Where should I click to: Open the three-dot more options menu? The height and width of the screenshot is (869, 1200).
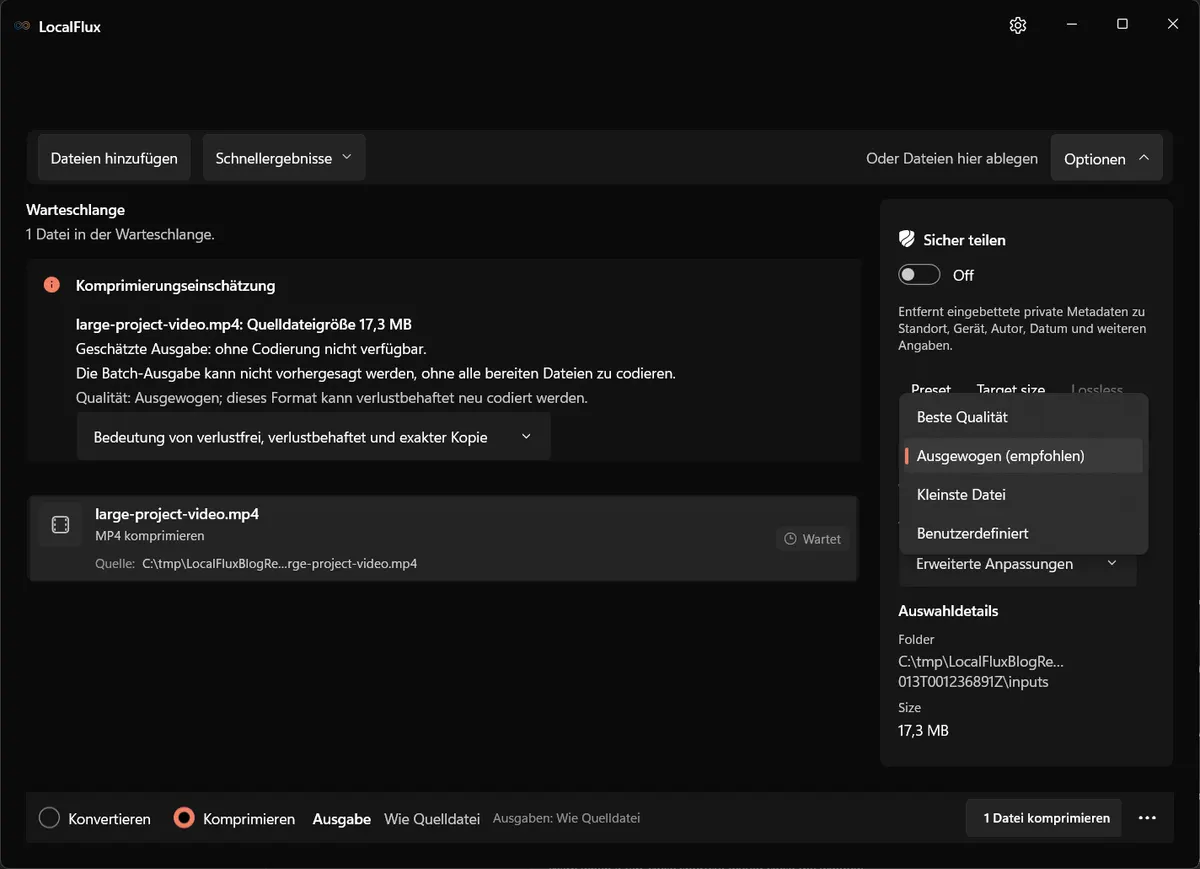point(1147,818)
